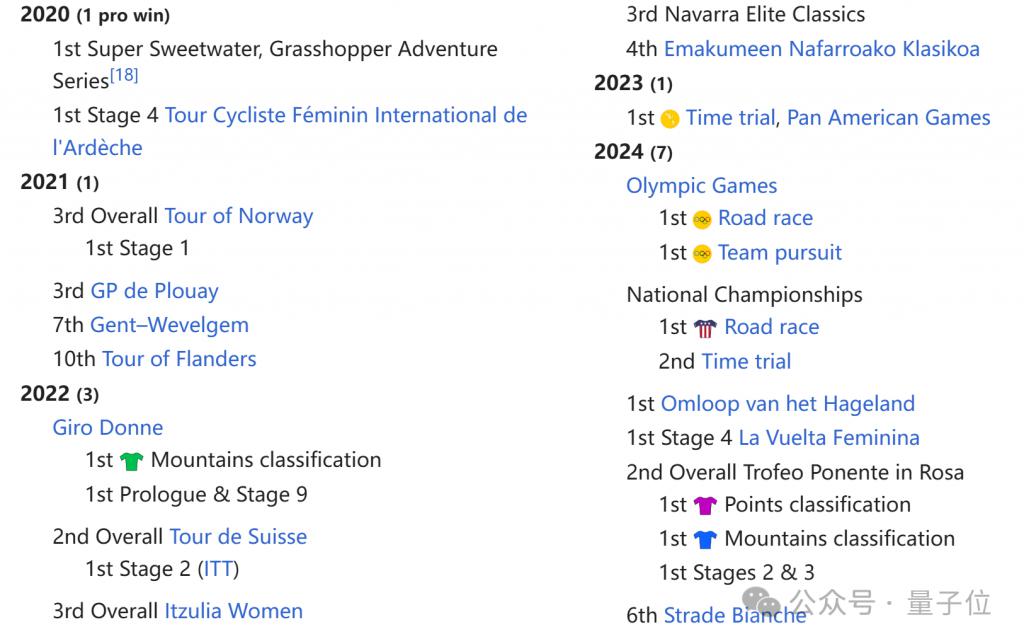
Task: Open citation footnote 18
Action: (125, 76)
